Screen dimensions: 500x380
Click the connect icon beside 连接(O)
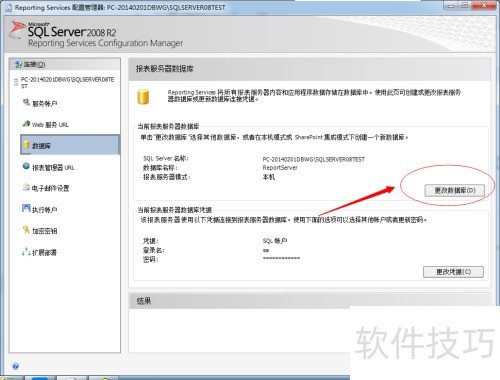[x=17, y=64]
